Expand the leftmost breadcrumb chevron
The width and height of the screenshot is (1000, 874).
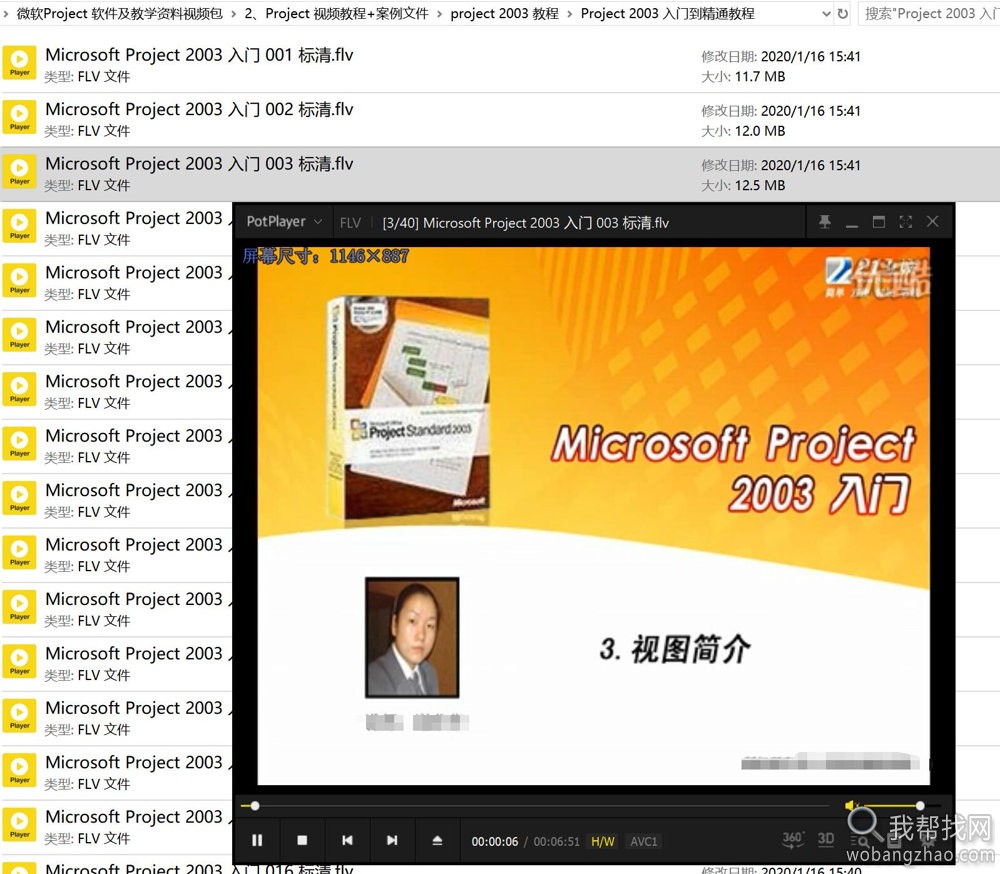[6, 14]
